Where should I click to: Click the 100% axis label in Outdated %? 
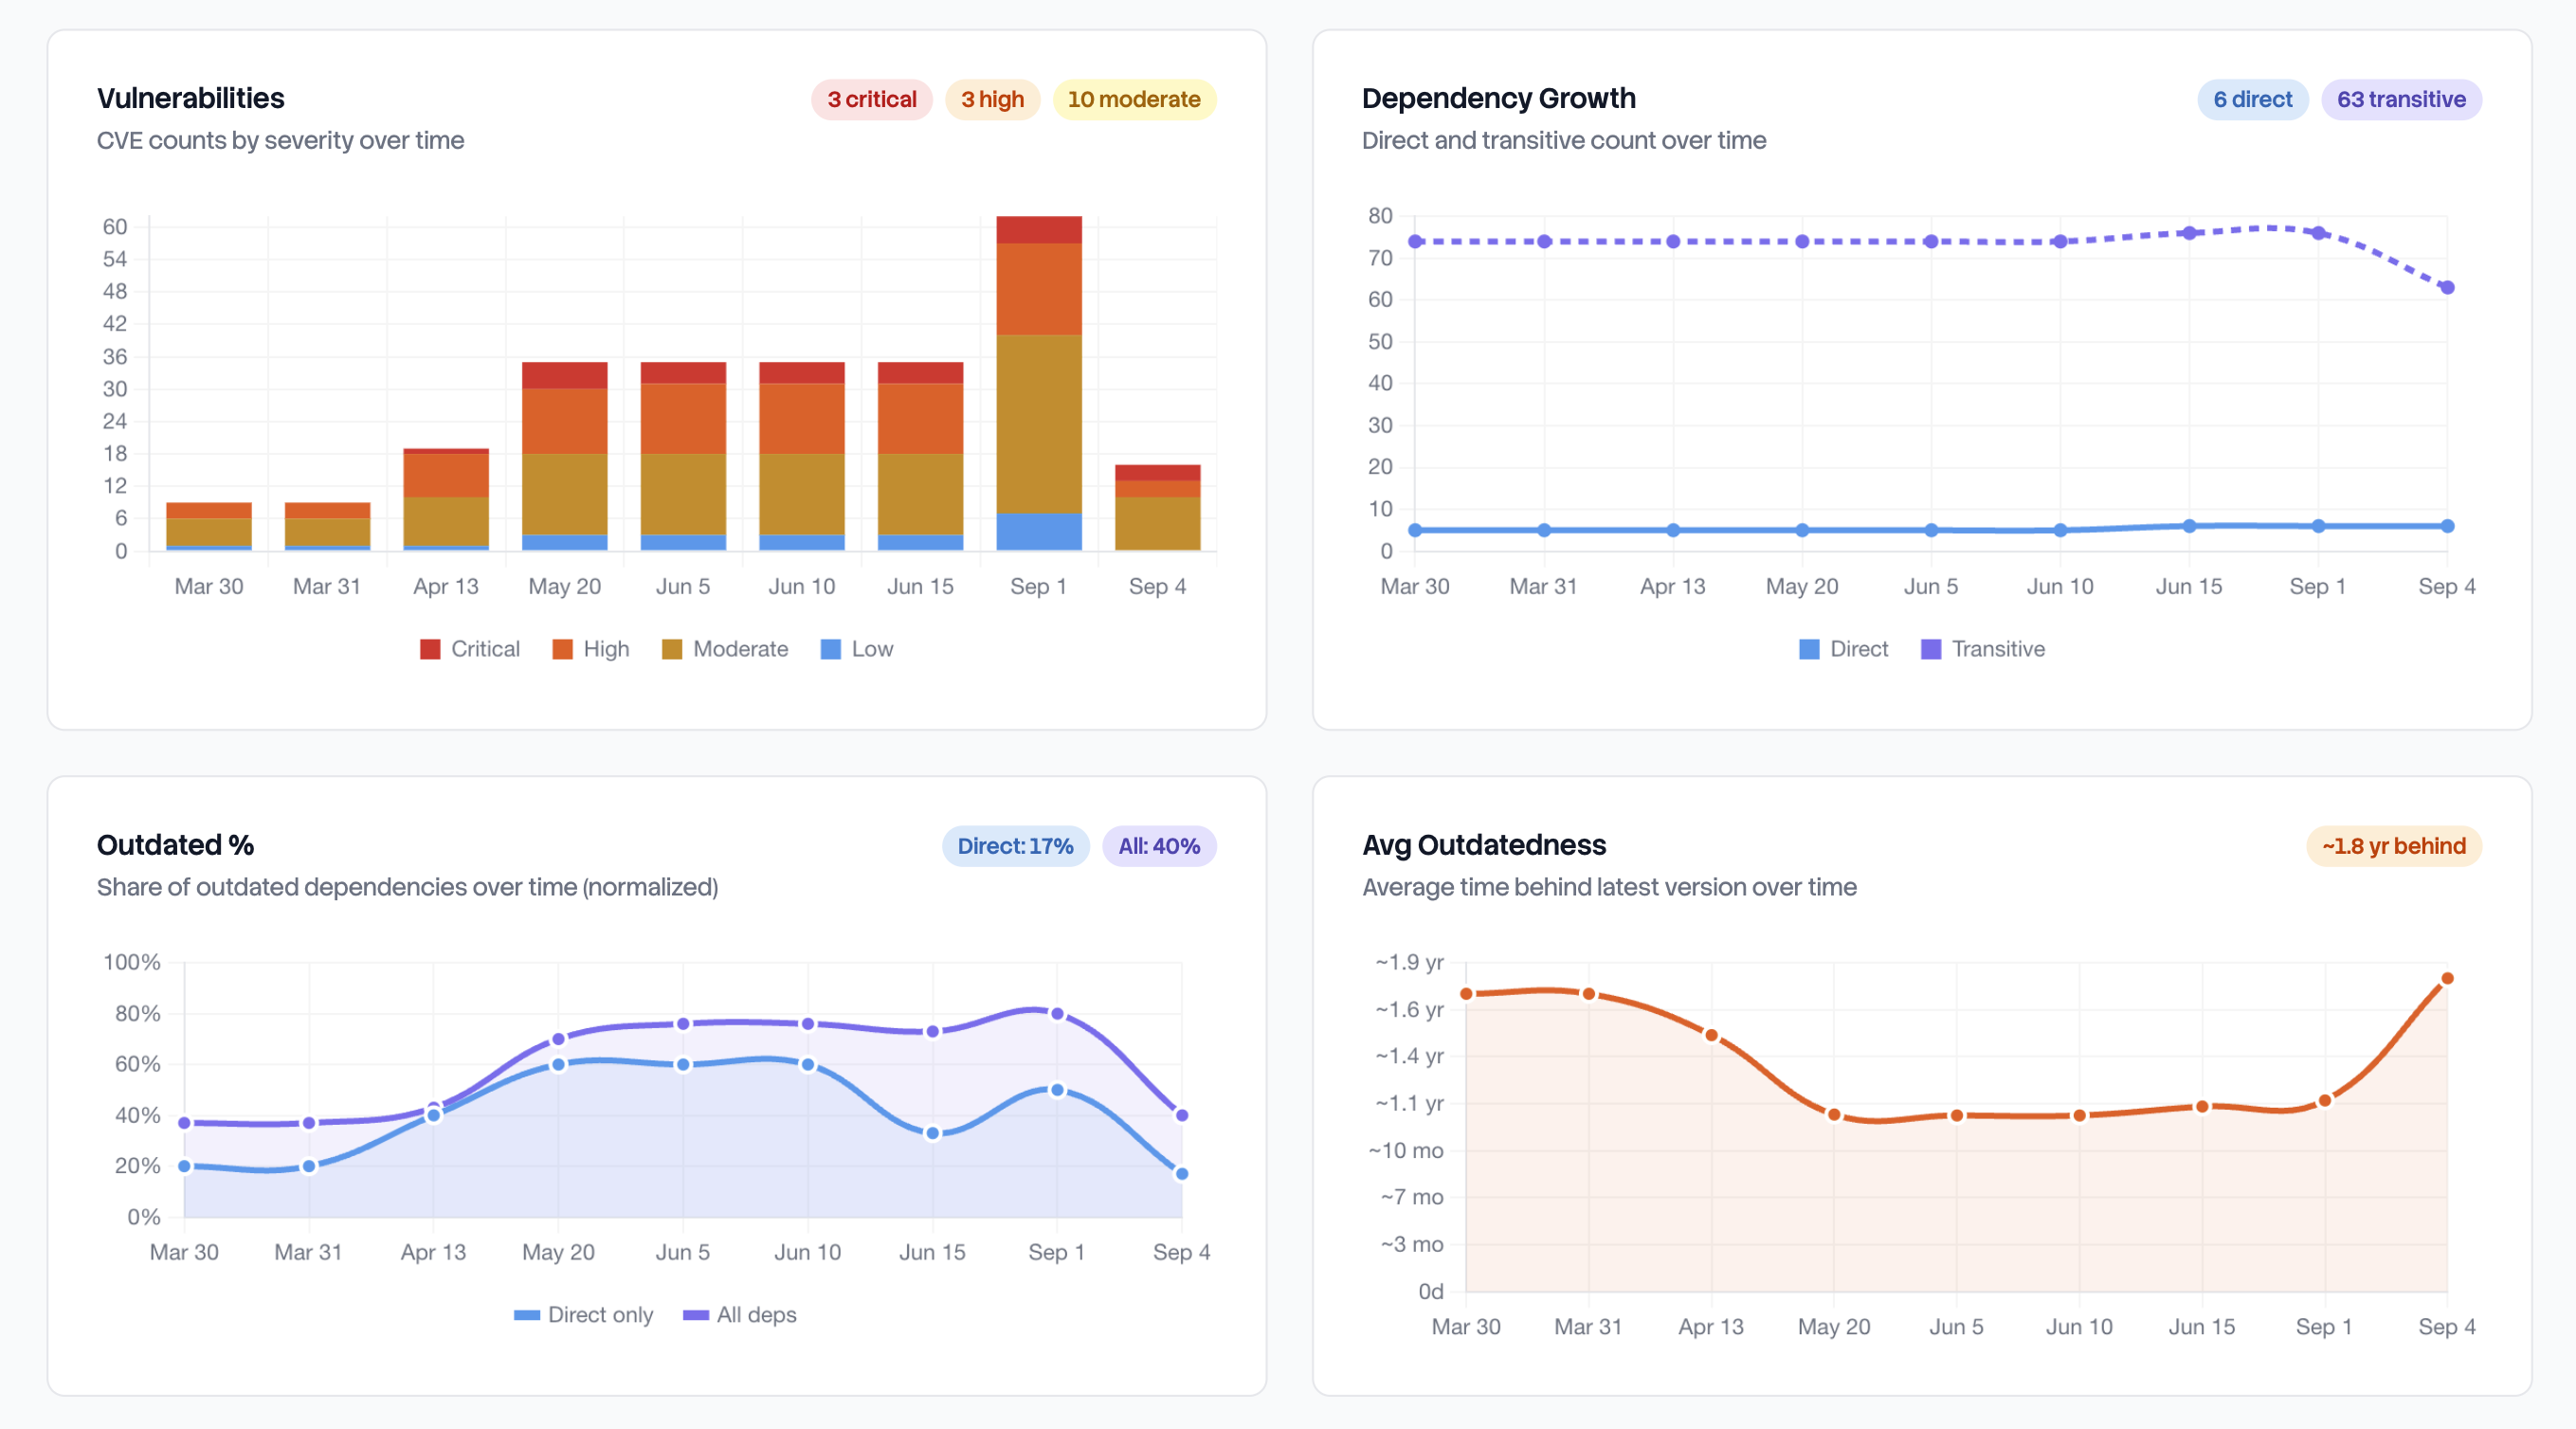tap(132, 962)
